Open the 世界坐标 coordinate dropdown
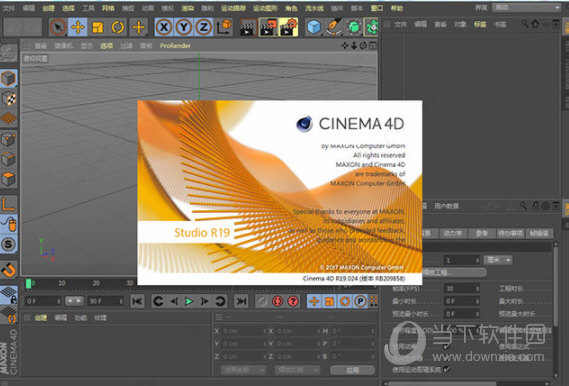 [x=243, y=370]
